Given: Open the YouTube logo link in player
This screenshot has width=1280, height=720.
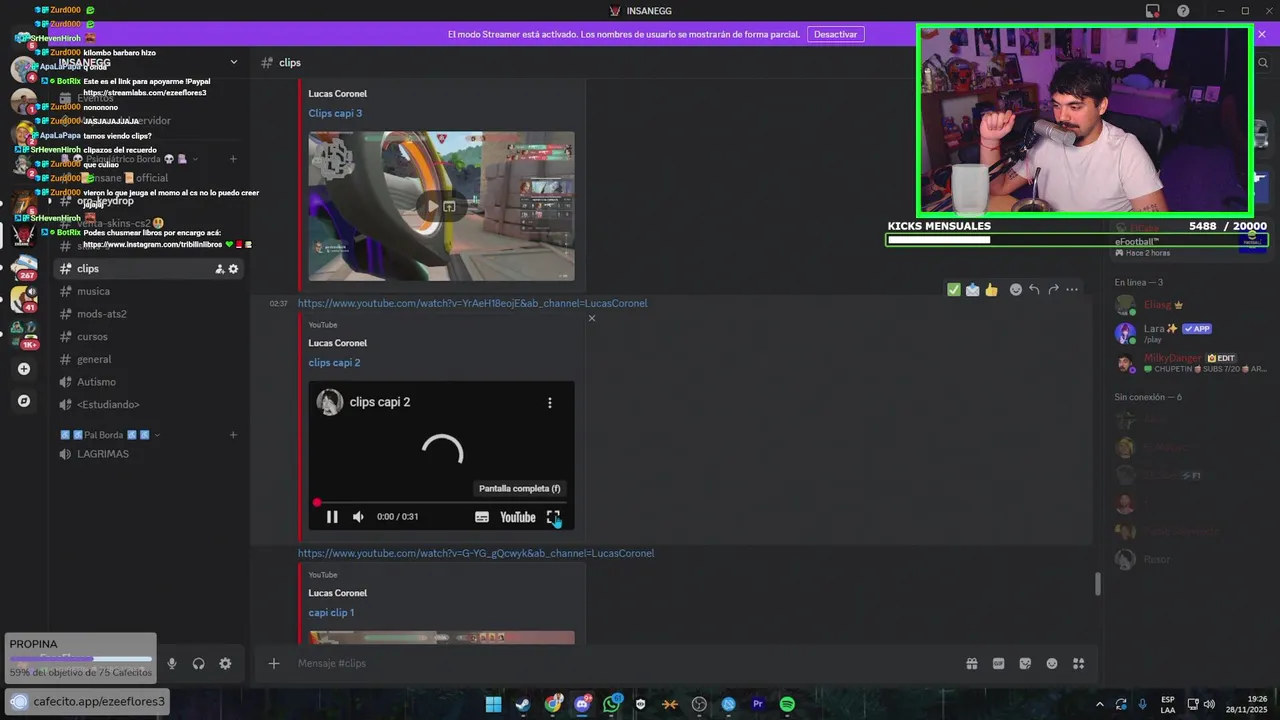Looking at the screenshot, I should point(518,517).
